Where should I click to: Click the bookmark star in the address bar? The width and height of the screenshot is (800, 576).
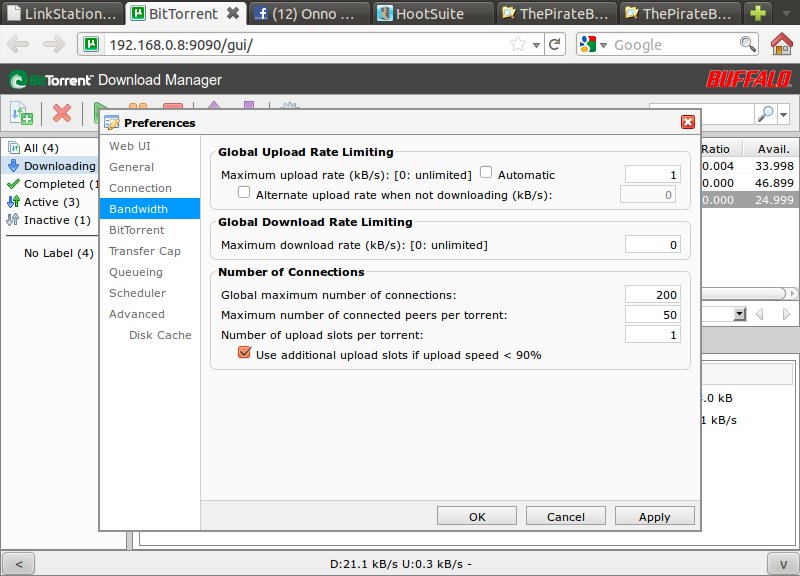point(518,45)
